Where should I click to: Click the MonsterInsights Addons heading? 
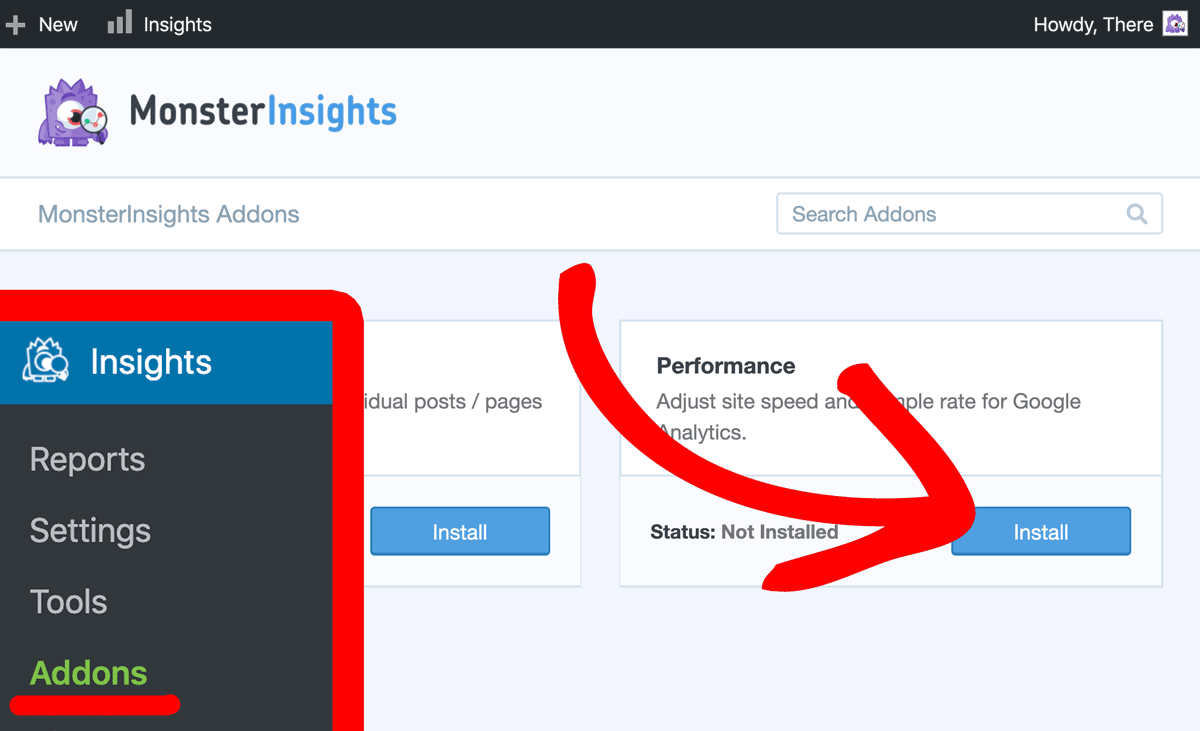tap(168, 214)
